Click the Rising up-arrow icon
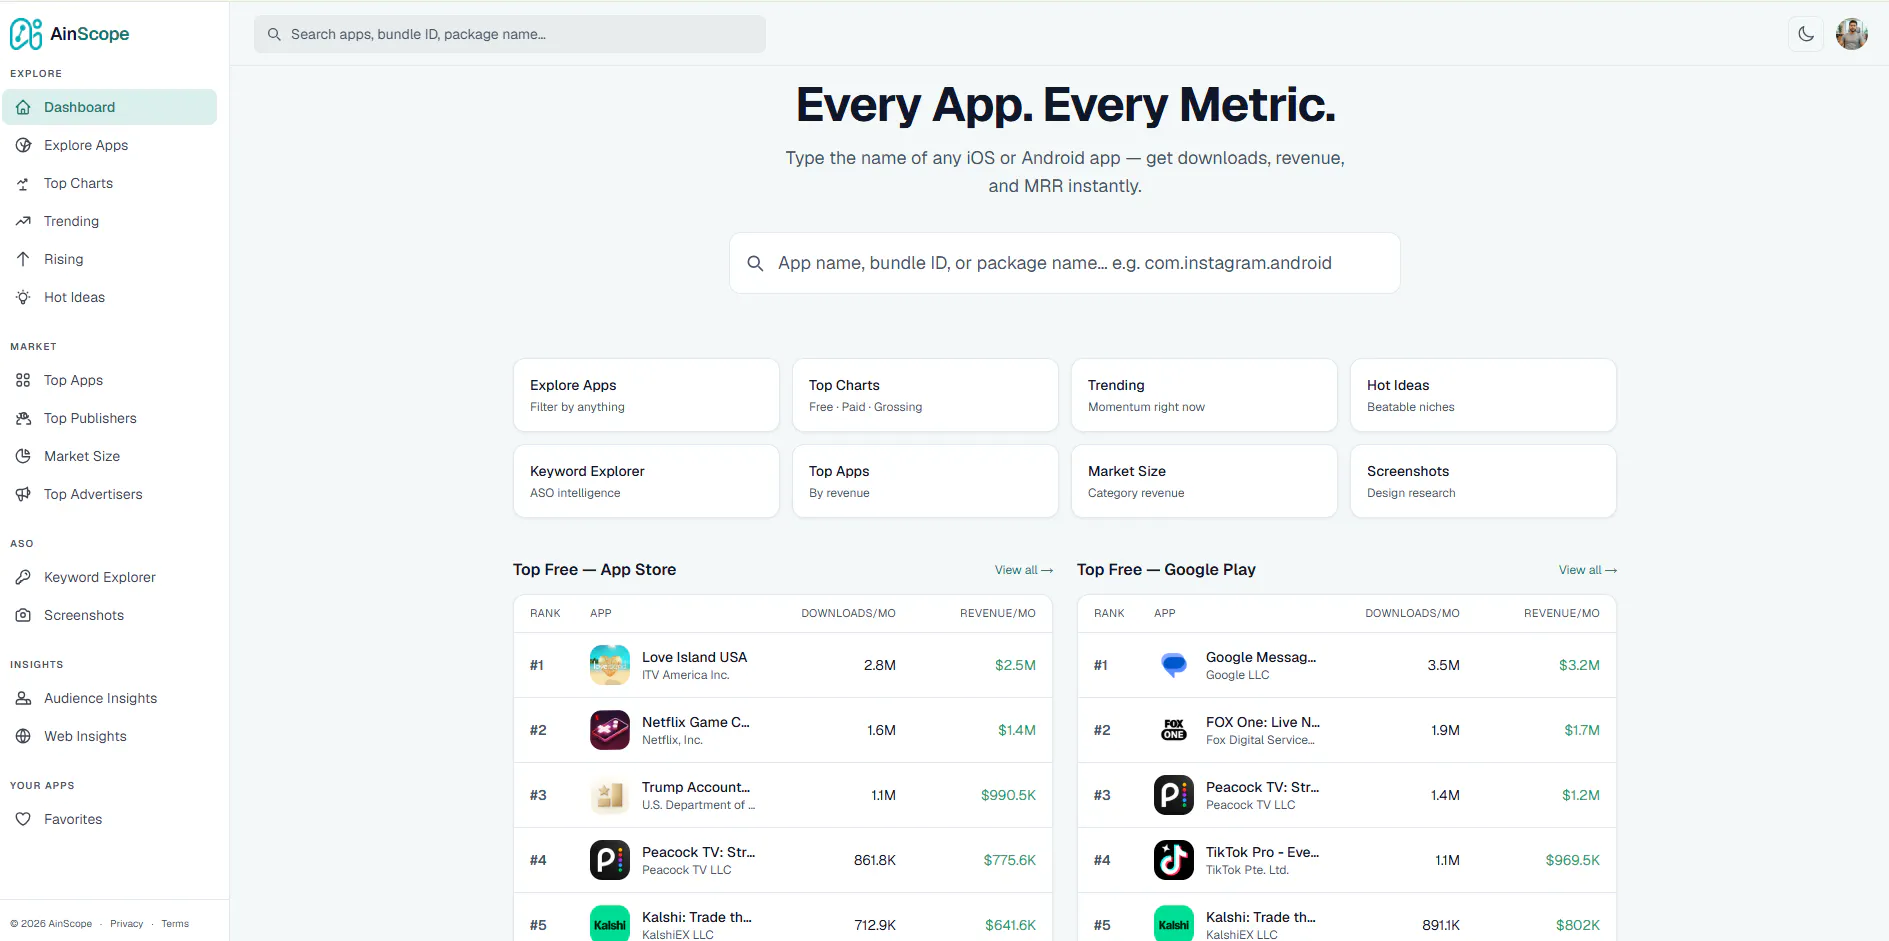Screen dimensions: 1889x941 (23, 259)
